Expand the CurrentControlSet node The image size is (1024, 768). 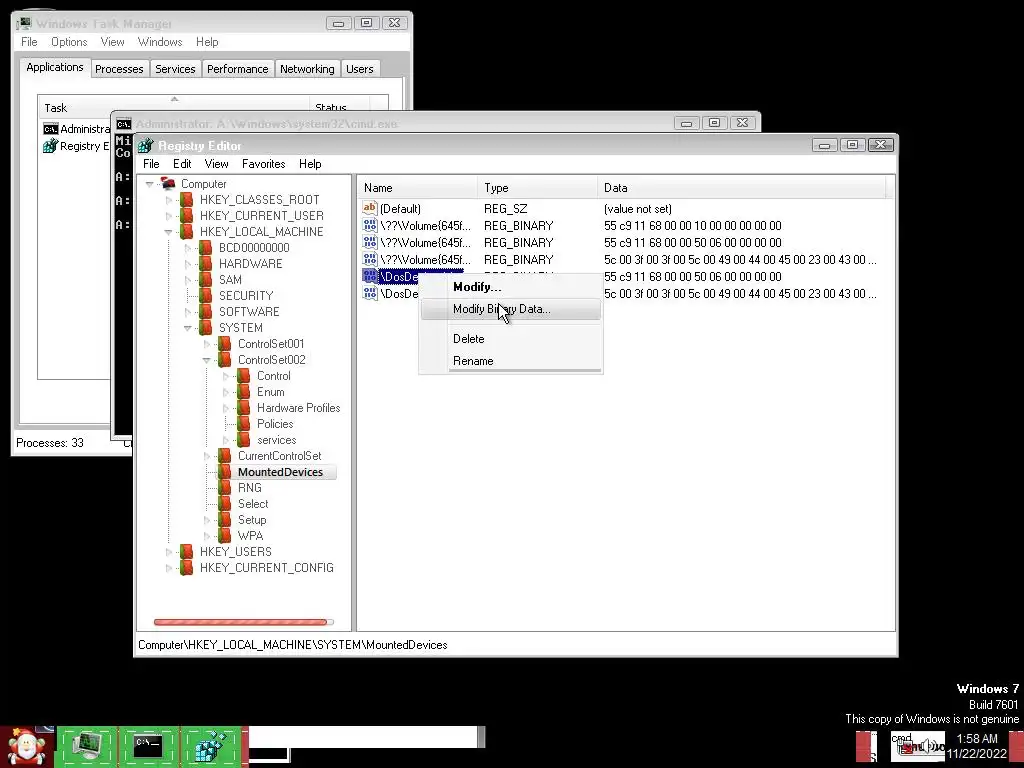click(x=206, y=456)
